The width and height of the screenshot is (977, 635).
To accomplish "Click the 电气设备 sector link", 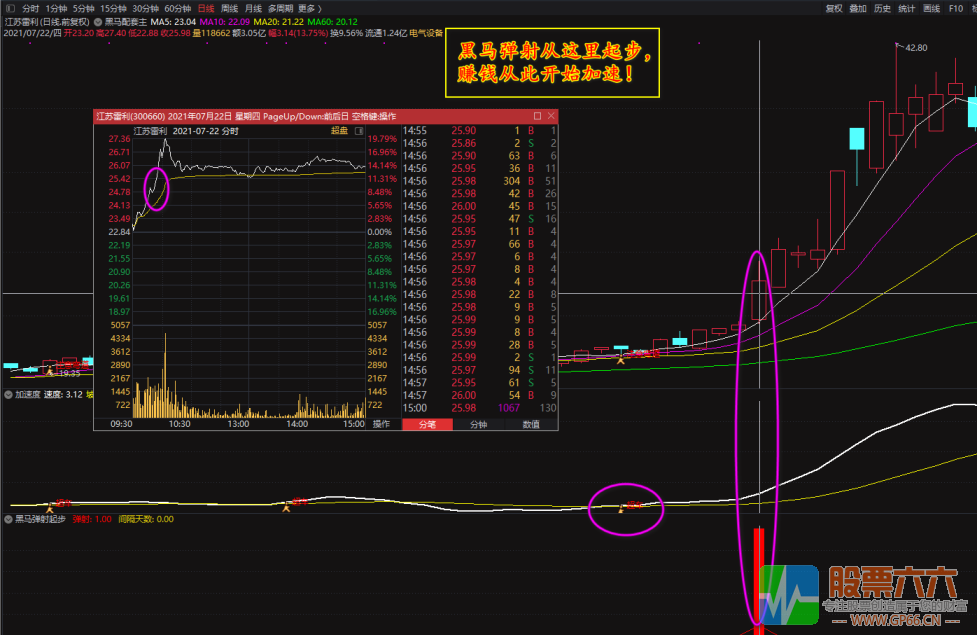I will coord(426,33).
